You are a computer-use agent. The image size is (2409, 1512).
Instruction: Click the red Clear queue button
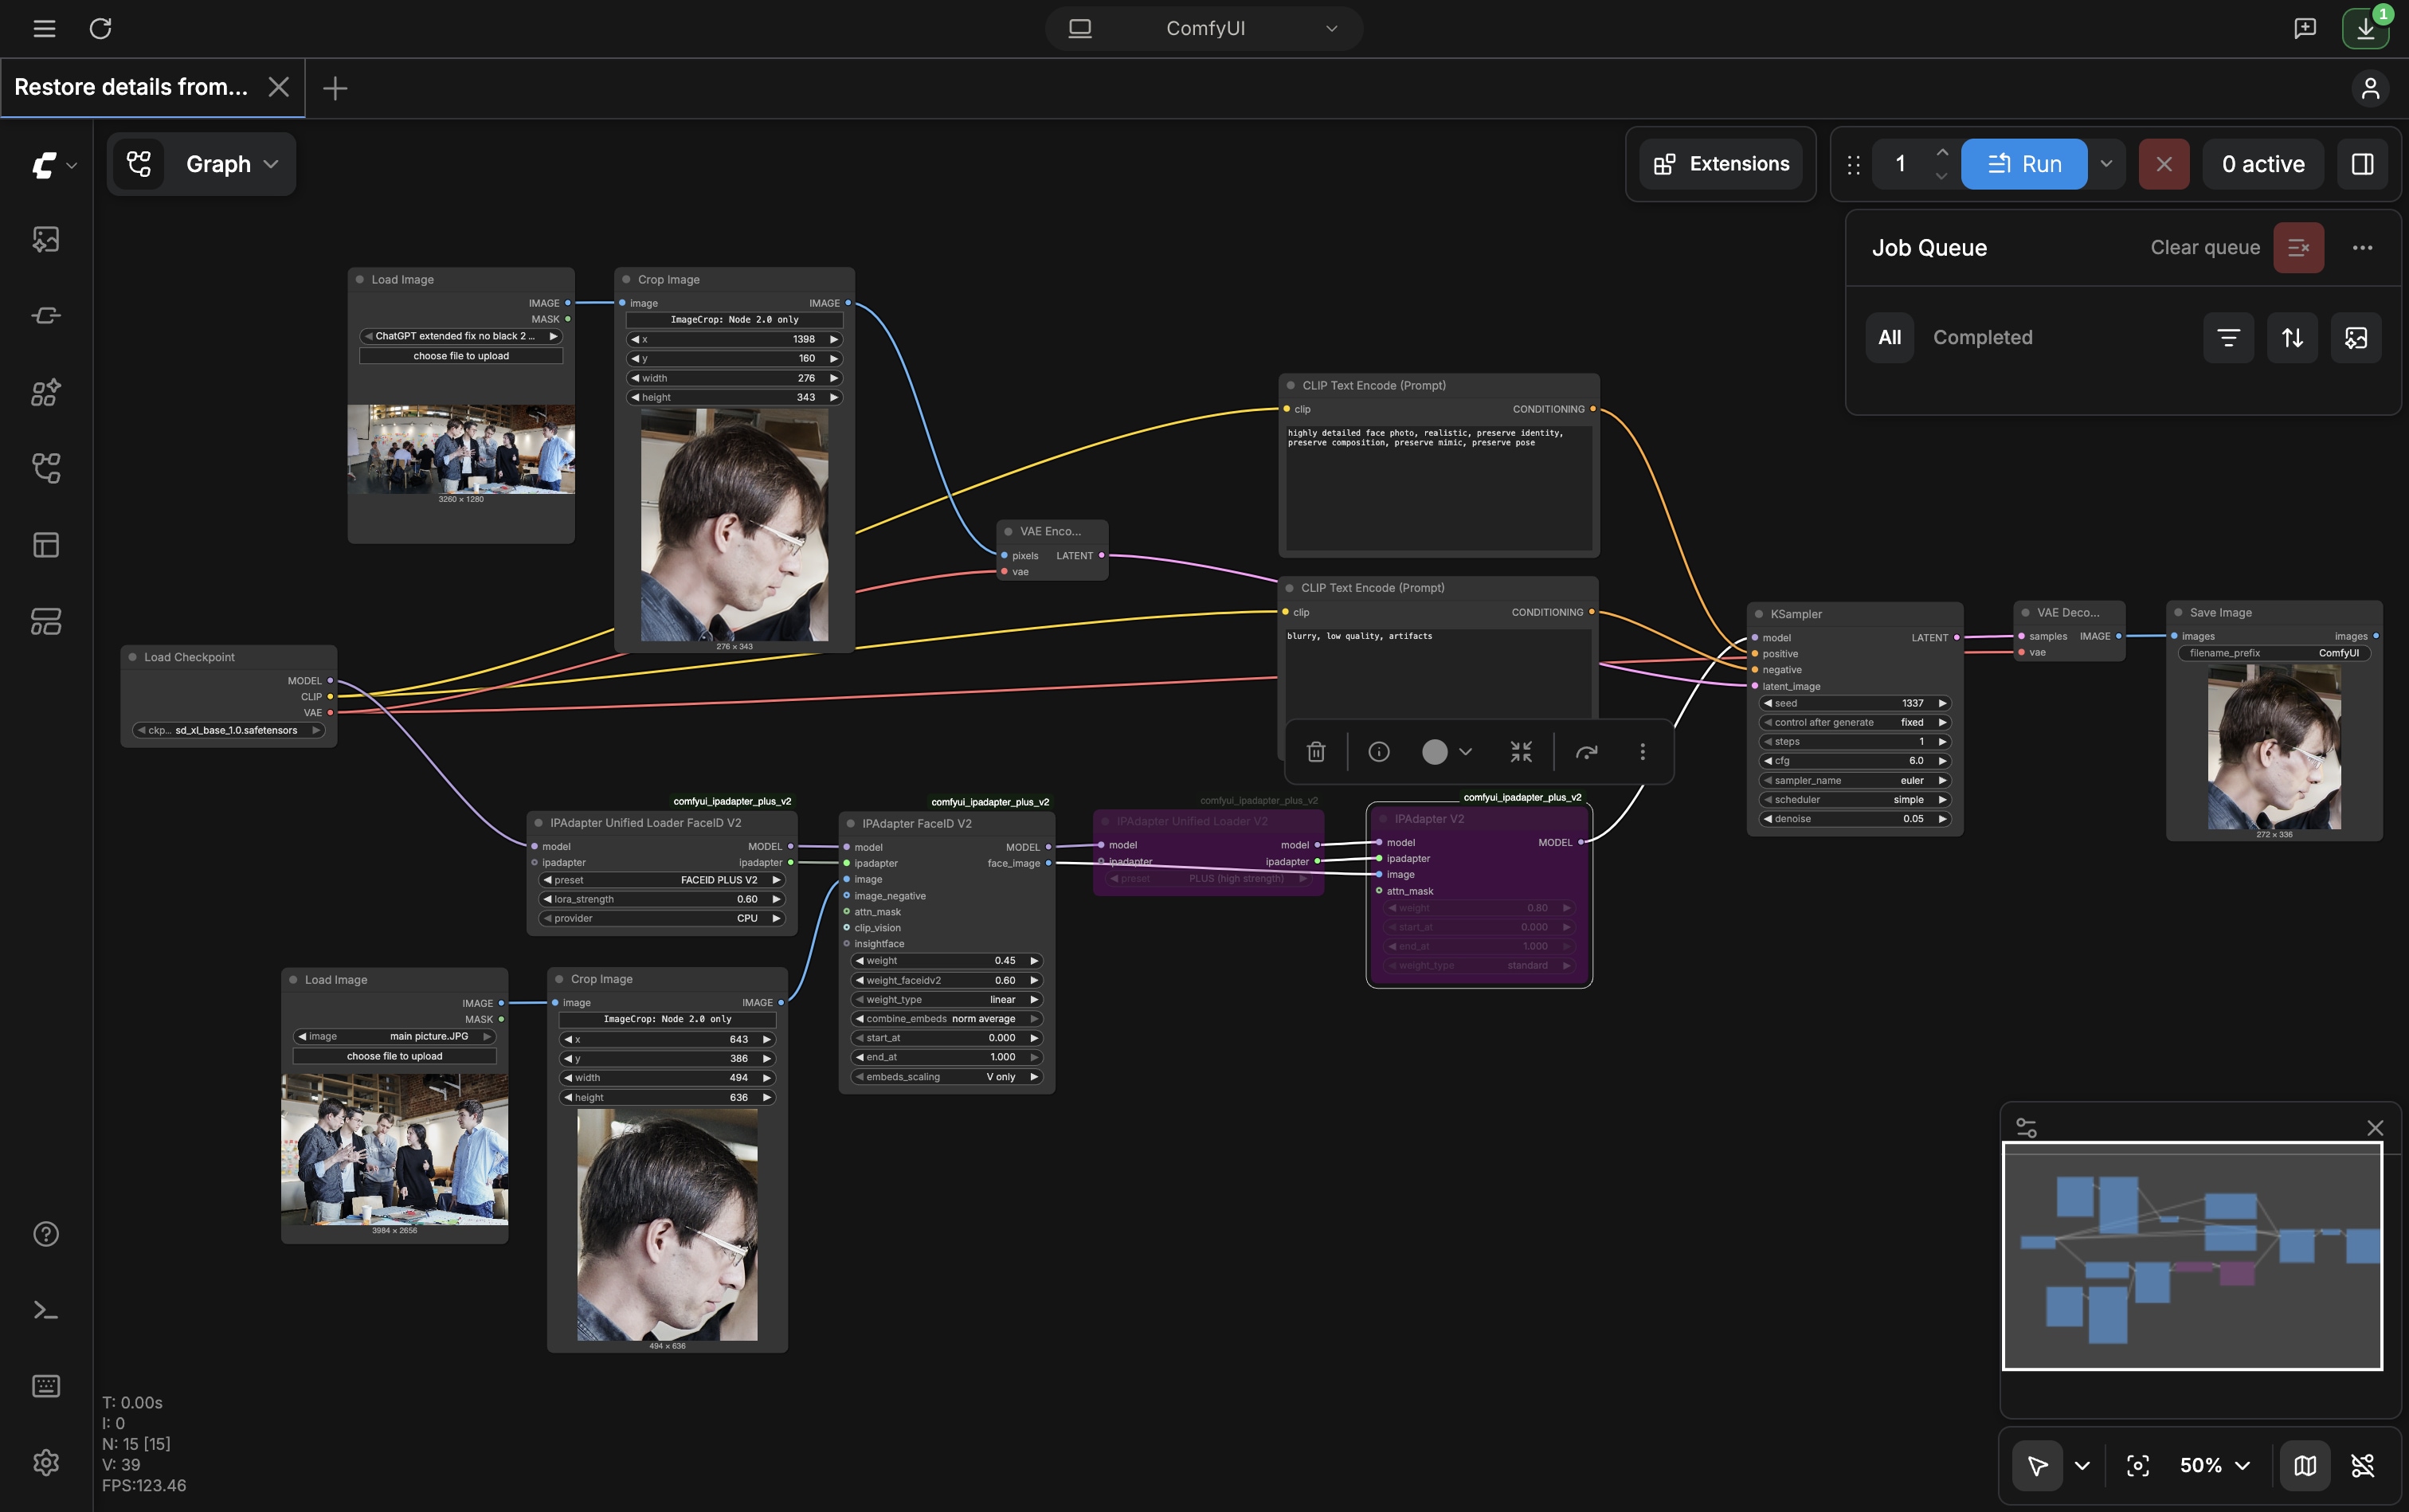(2298, 248)
